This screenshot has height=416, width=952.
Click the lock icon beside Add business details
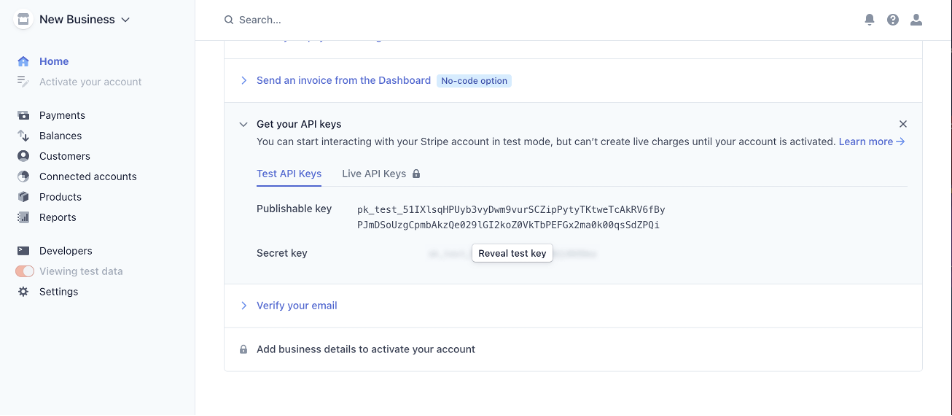[x=243, y=350]
